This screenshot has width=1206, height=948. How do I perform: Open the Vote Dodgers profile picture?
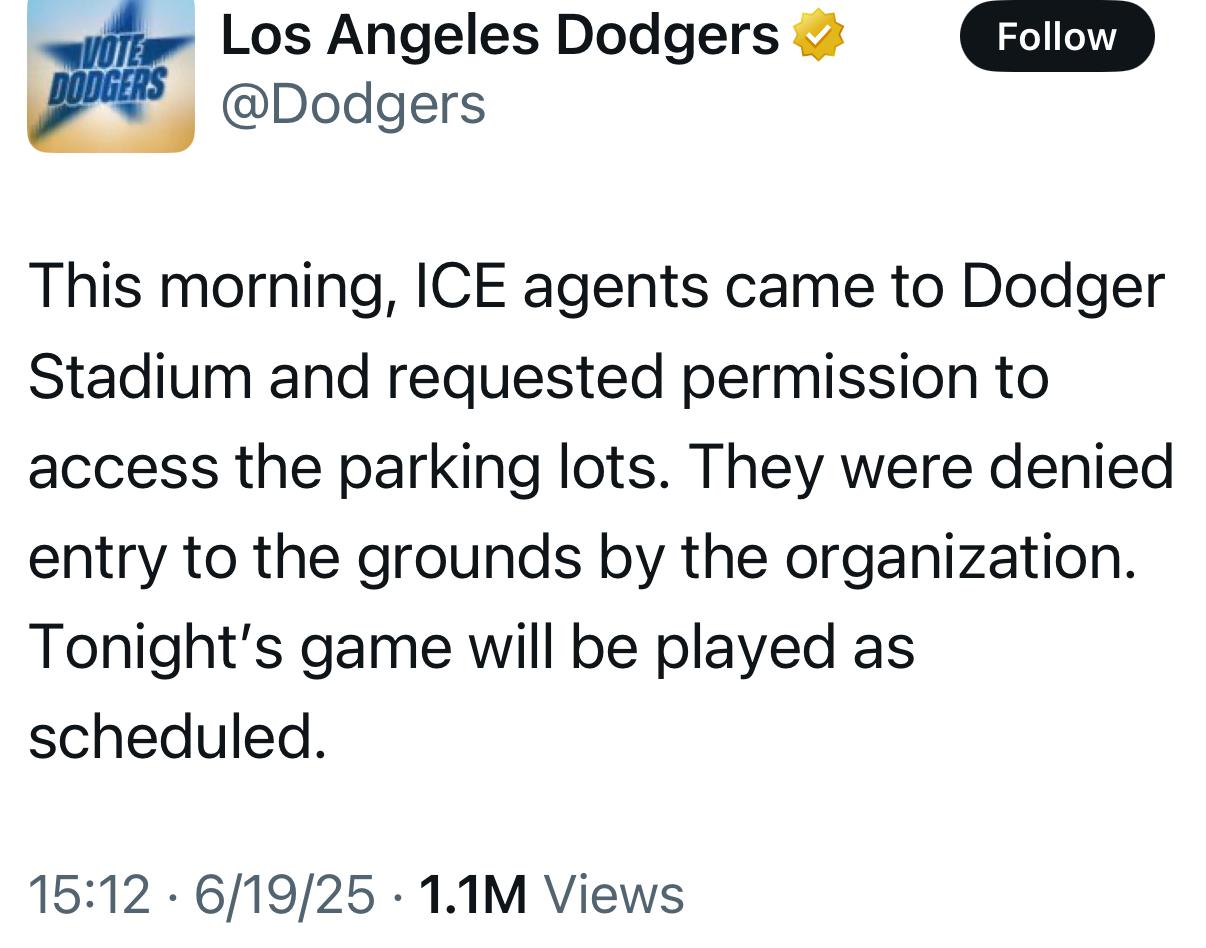click(x=110, y=74)
